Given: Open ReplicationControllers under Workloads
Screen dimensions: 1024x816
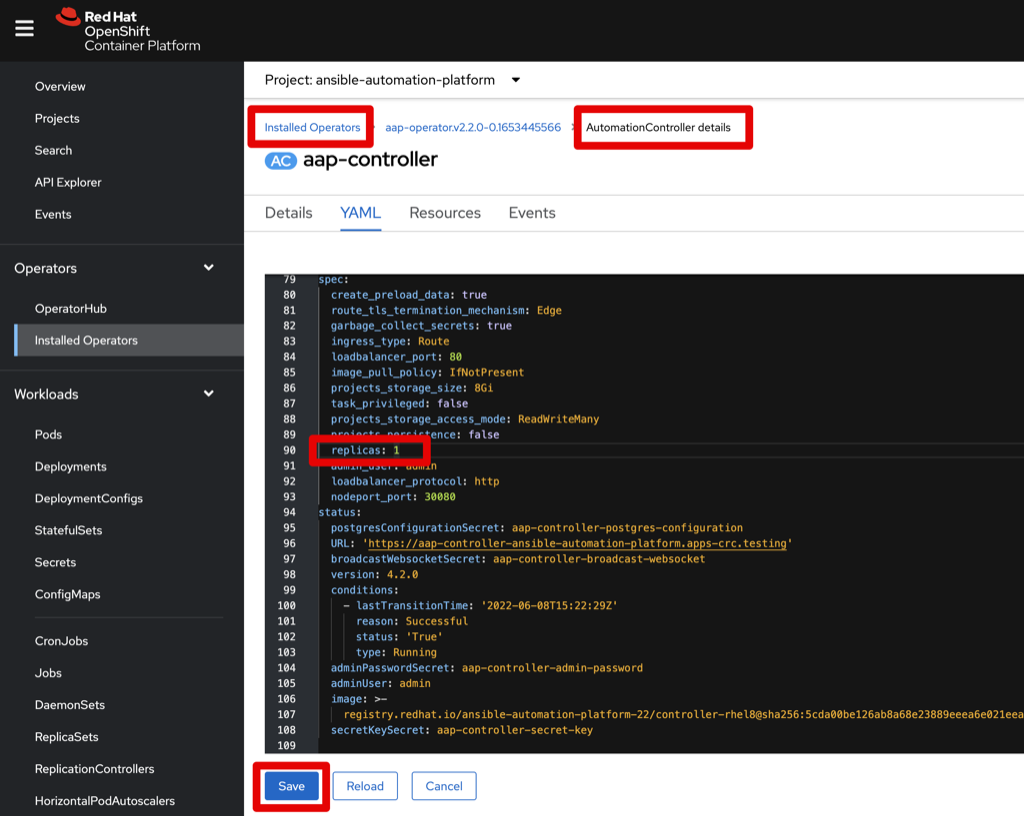Looking at the screenshot, I should pyautogui.click(x=95, y=769).
